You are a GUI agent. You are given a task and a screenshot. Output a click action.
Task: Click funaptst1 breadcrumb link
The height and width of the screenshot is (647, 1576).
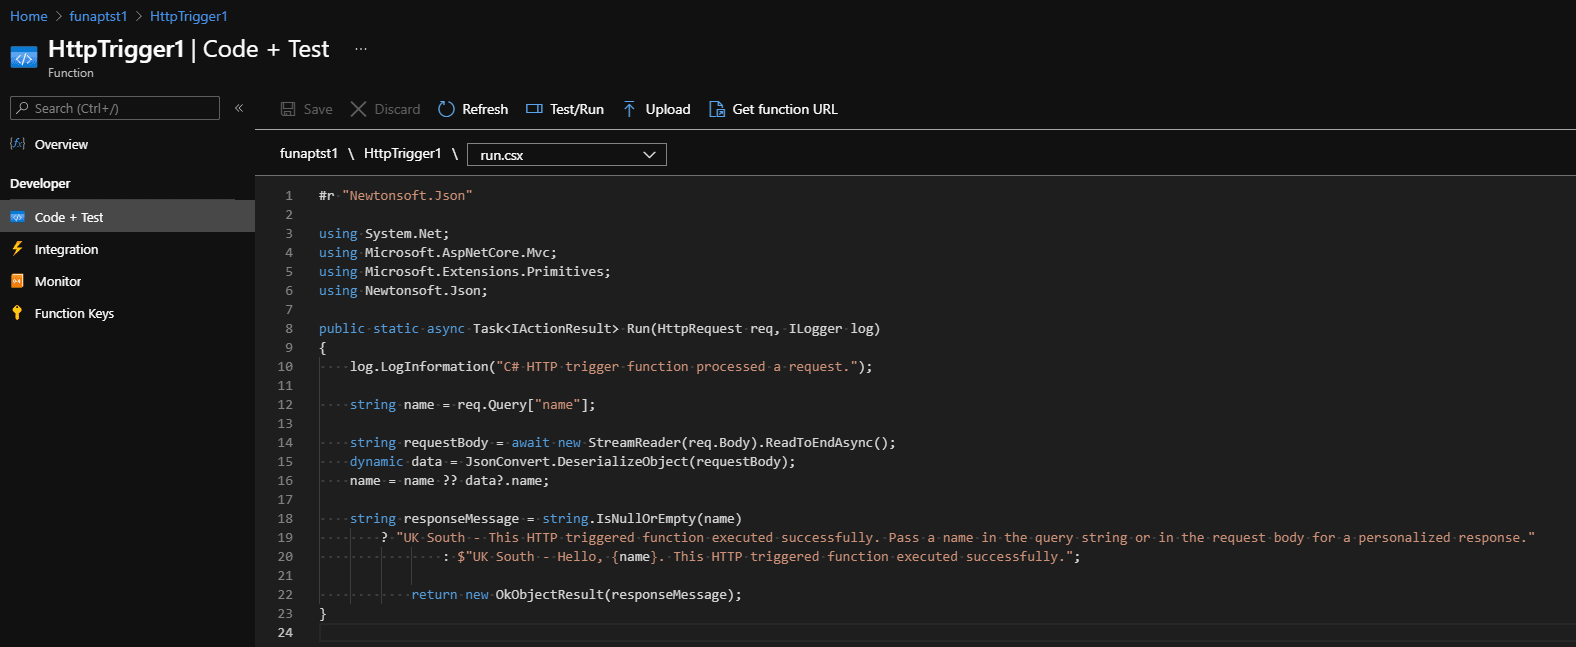point(98,16)
